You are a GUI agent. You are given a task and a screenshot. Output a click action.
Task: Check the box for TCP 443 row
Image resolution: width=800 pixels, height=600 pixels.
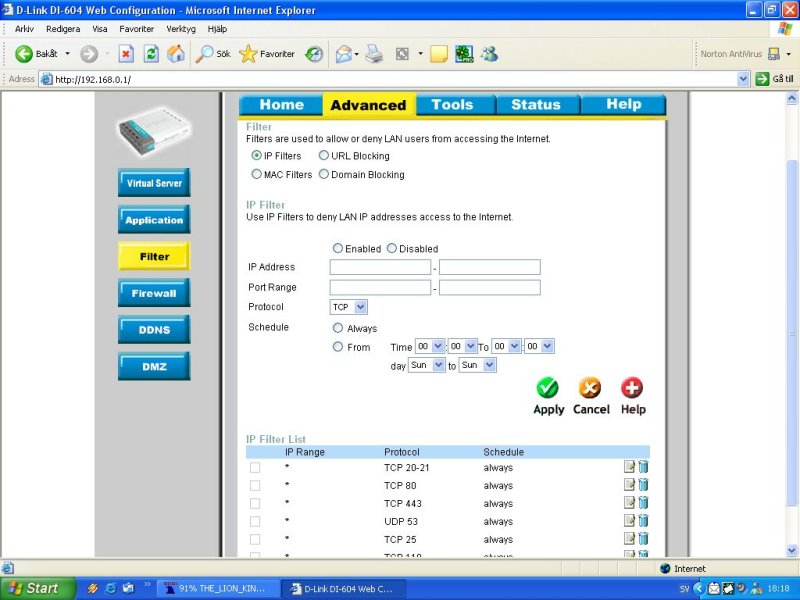(x=255, y=504)
